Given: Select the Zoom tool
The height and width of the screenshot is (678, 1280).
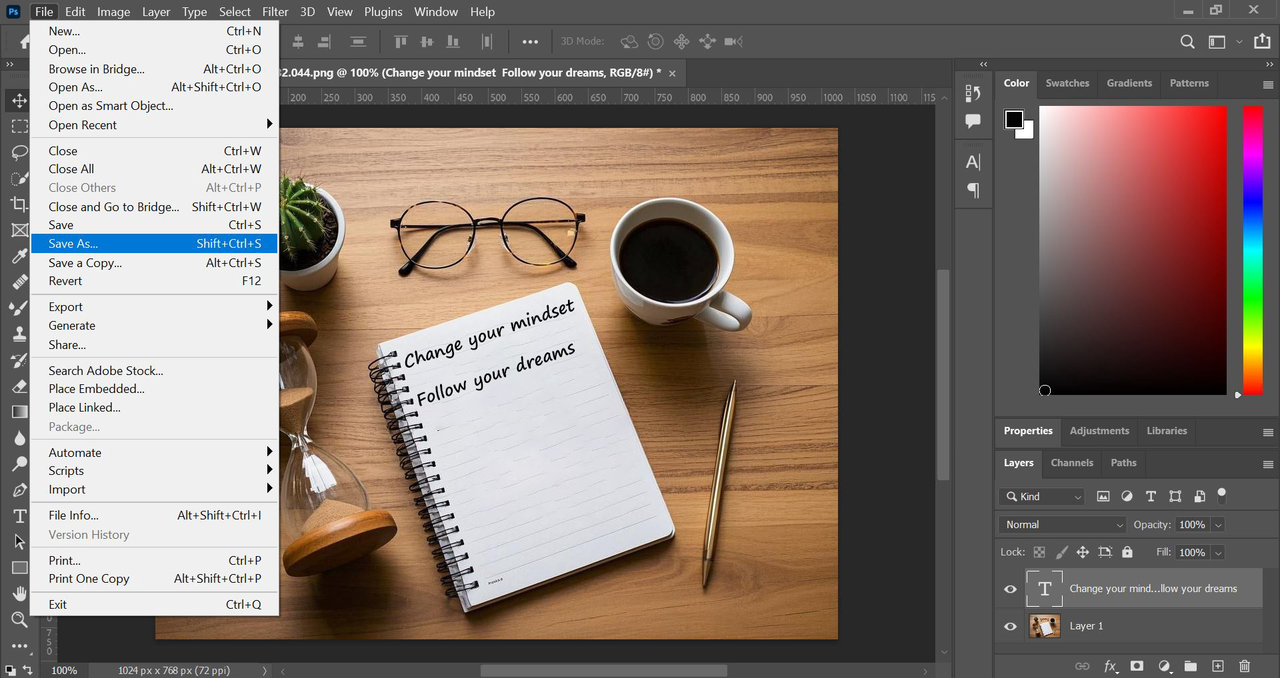Looking at the screenshot, I should (x=19, y=620).
